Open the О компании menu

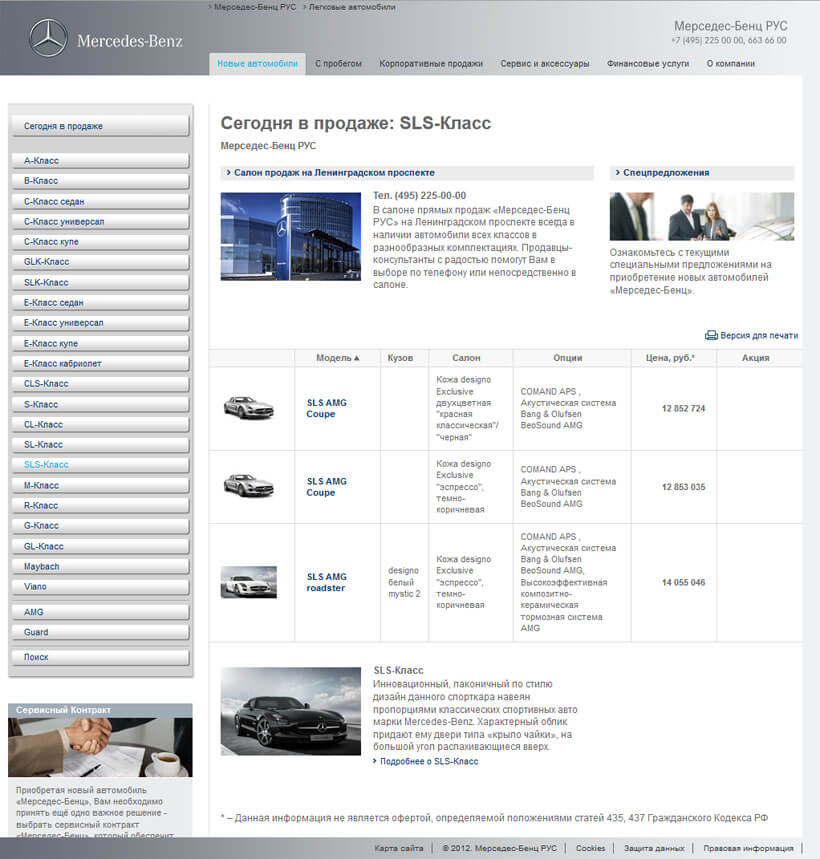[x=731, y=64]
